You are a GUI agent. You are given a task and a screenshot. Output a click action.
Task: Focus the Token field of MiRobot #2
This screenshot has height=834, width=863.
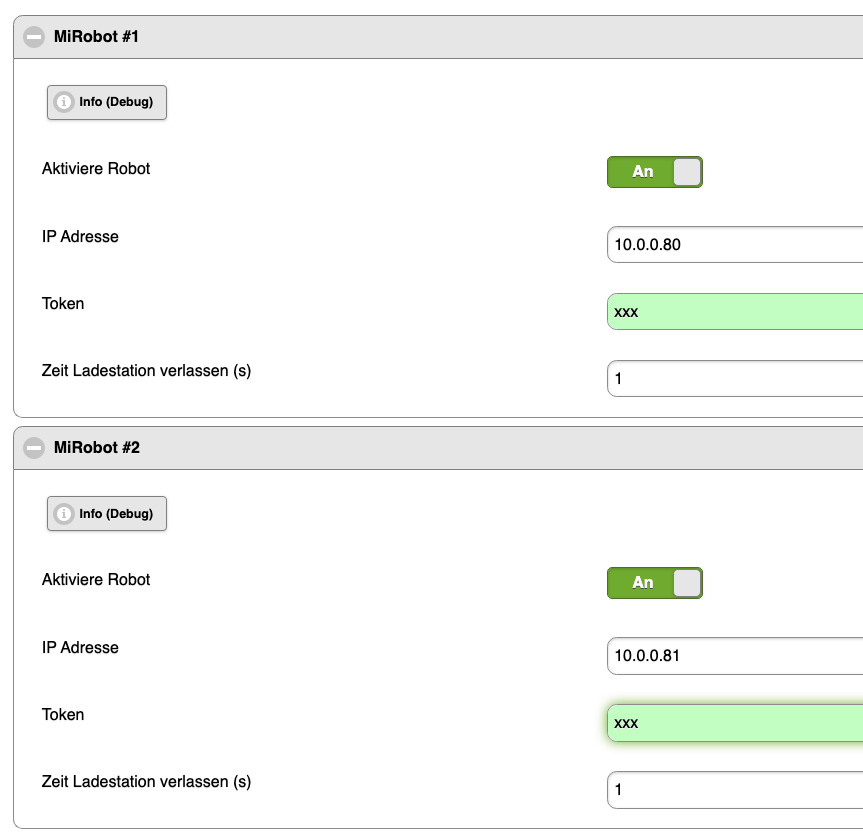click(735, 723)
